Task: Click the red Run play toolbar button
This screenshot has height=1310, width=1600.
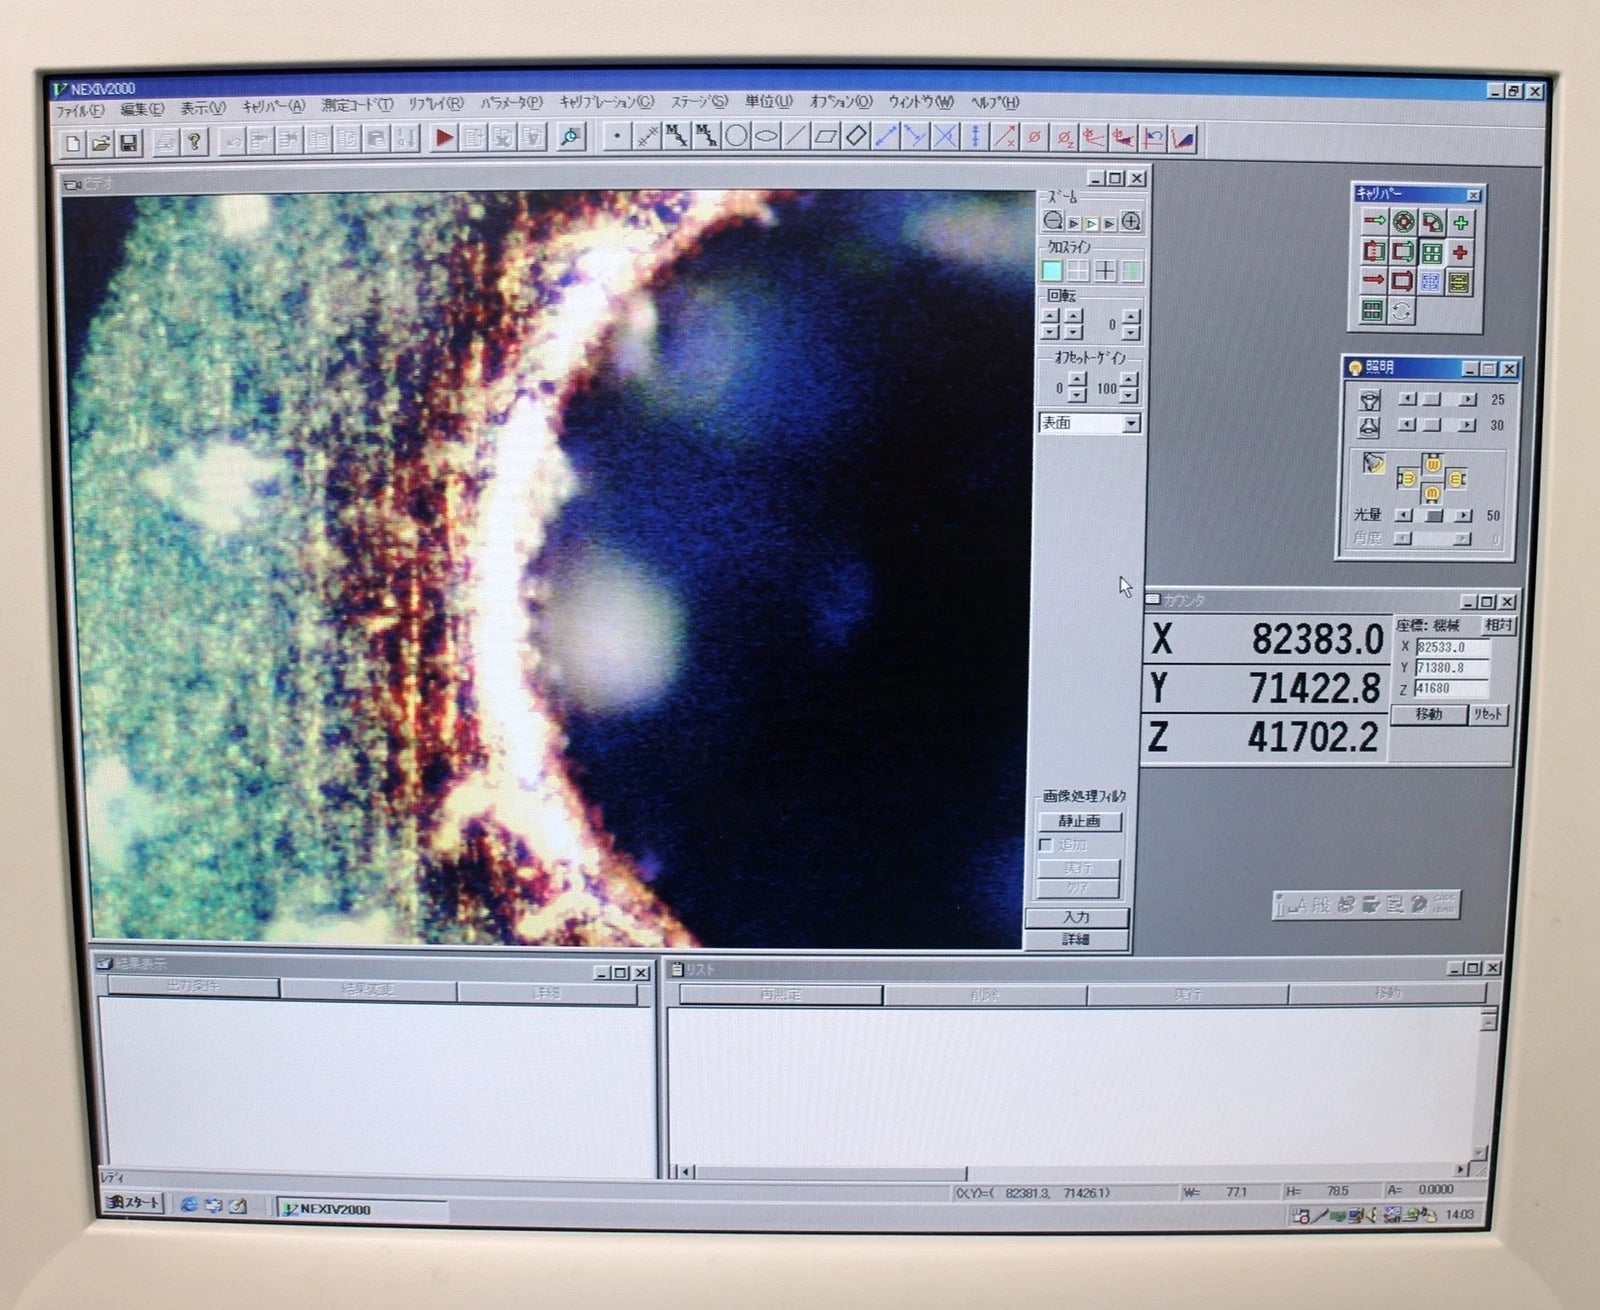Action: [445, 138]
